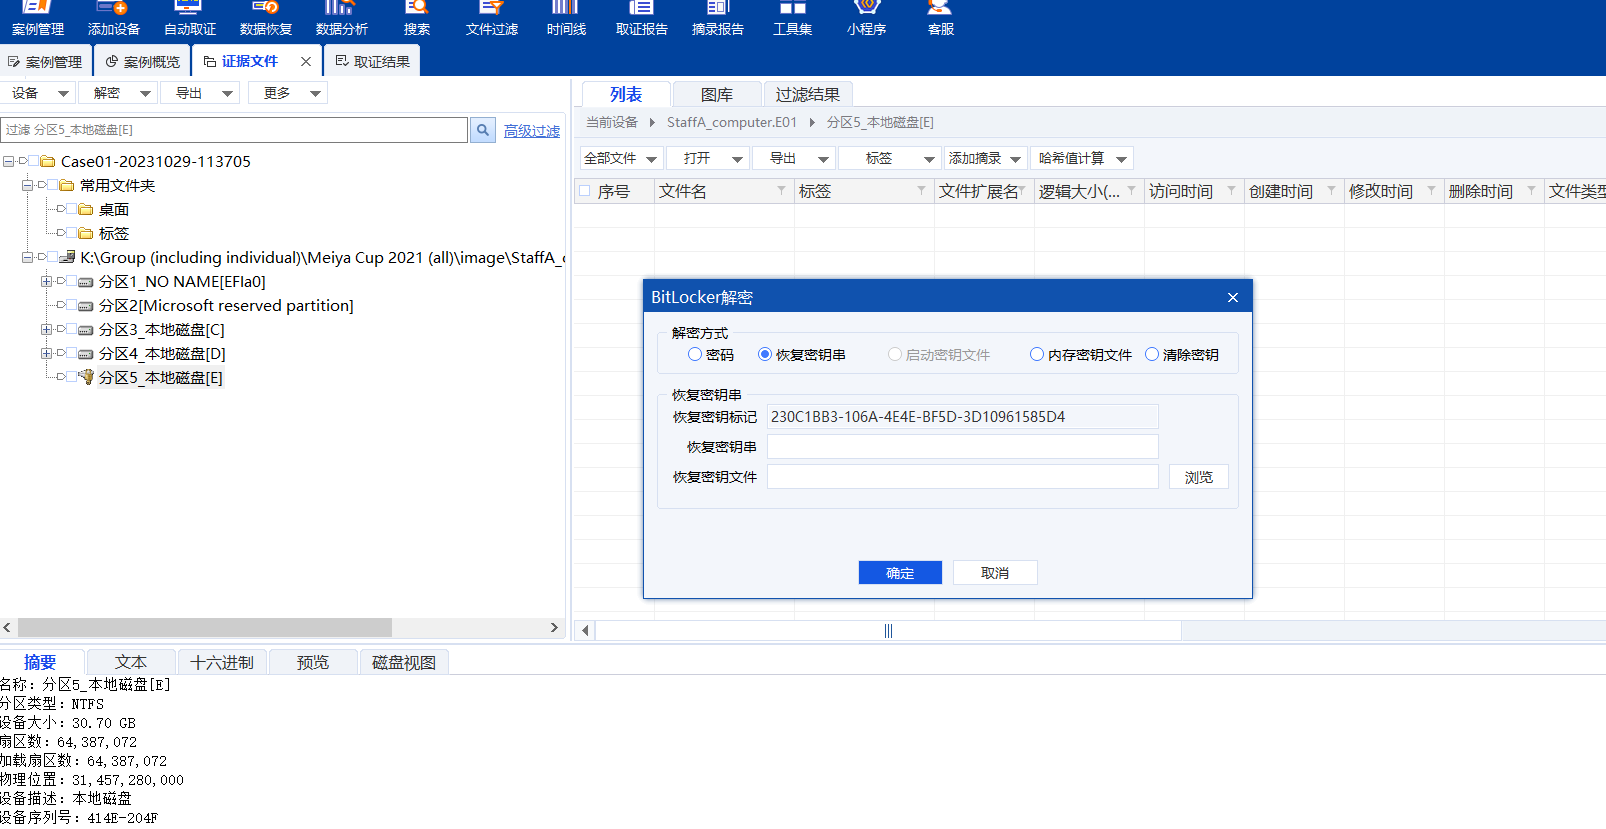Click the locked drive icon of 分区5_本地磁盘[E]
The height and width of the screenshot is (829, 1606).
[87, 377]
